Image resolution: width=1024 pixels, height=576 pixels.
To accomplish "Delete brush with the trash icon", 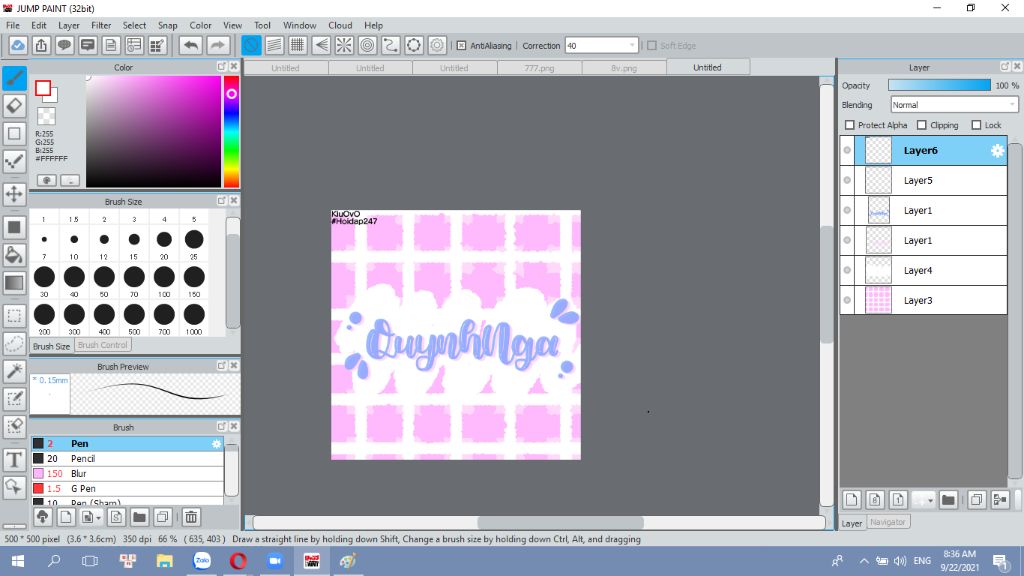I will [191, 517].
